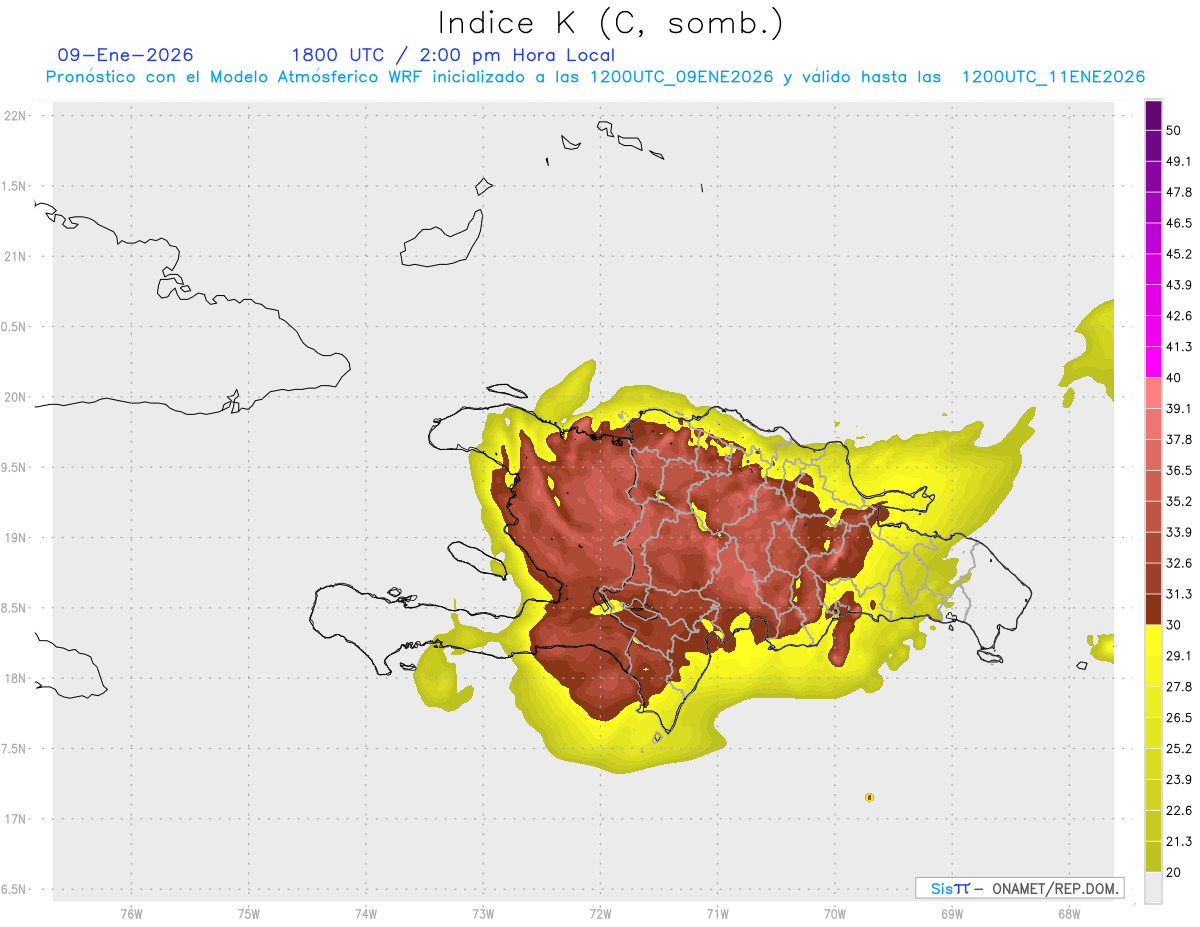1200x927 pixels.
Task: Click the colorbar value 29.1
Action: pyautogui.click(x=1179, y=656)
